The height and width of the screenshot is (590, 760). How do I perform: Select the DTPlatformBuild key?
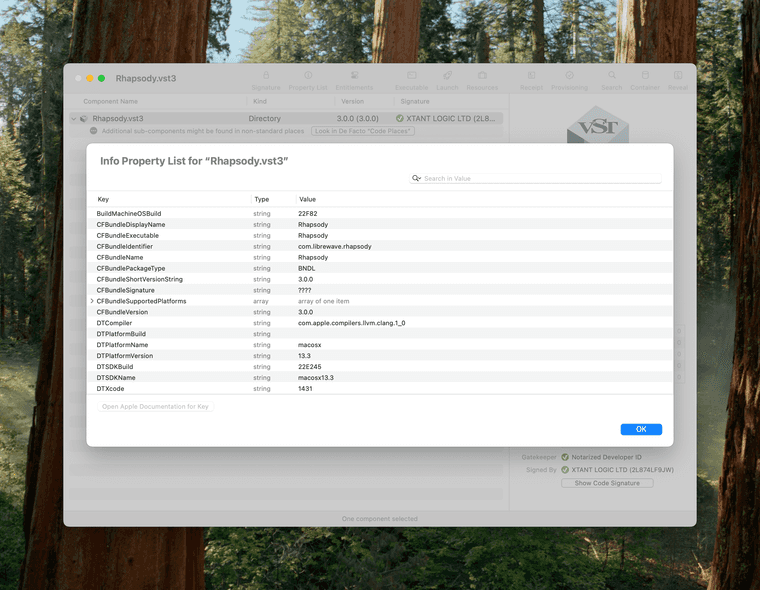(x=121, y=334)
